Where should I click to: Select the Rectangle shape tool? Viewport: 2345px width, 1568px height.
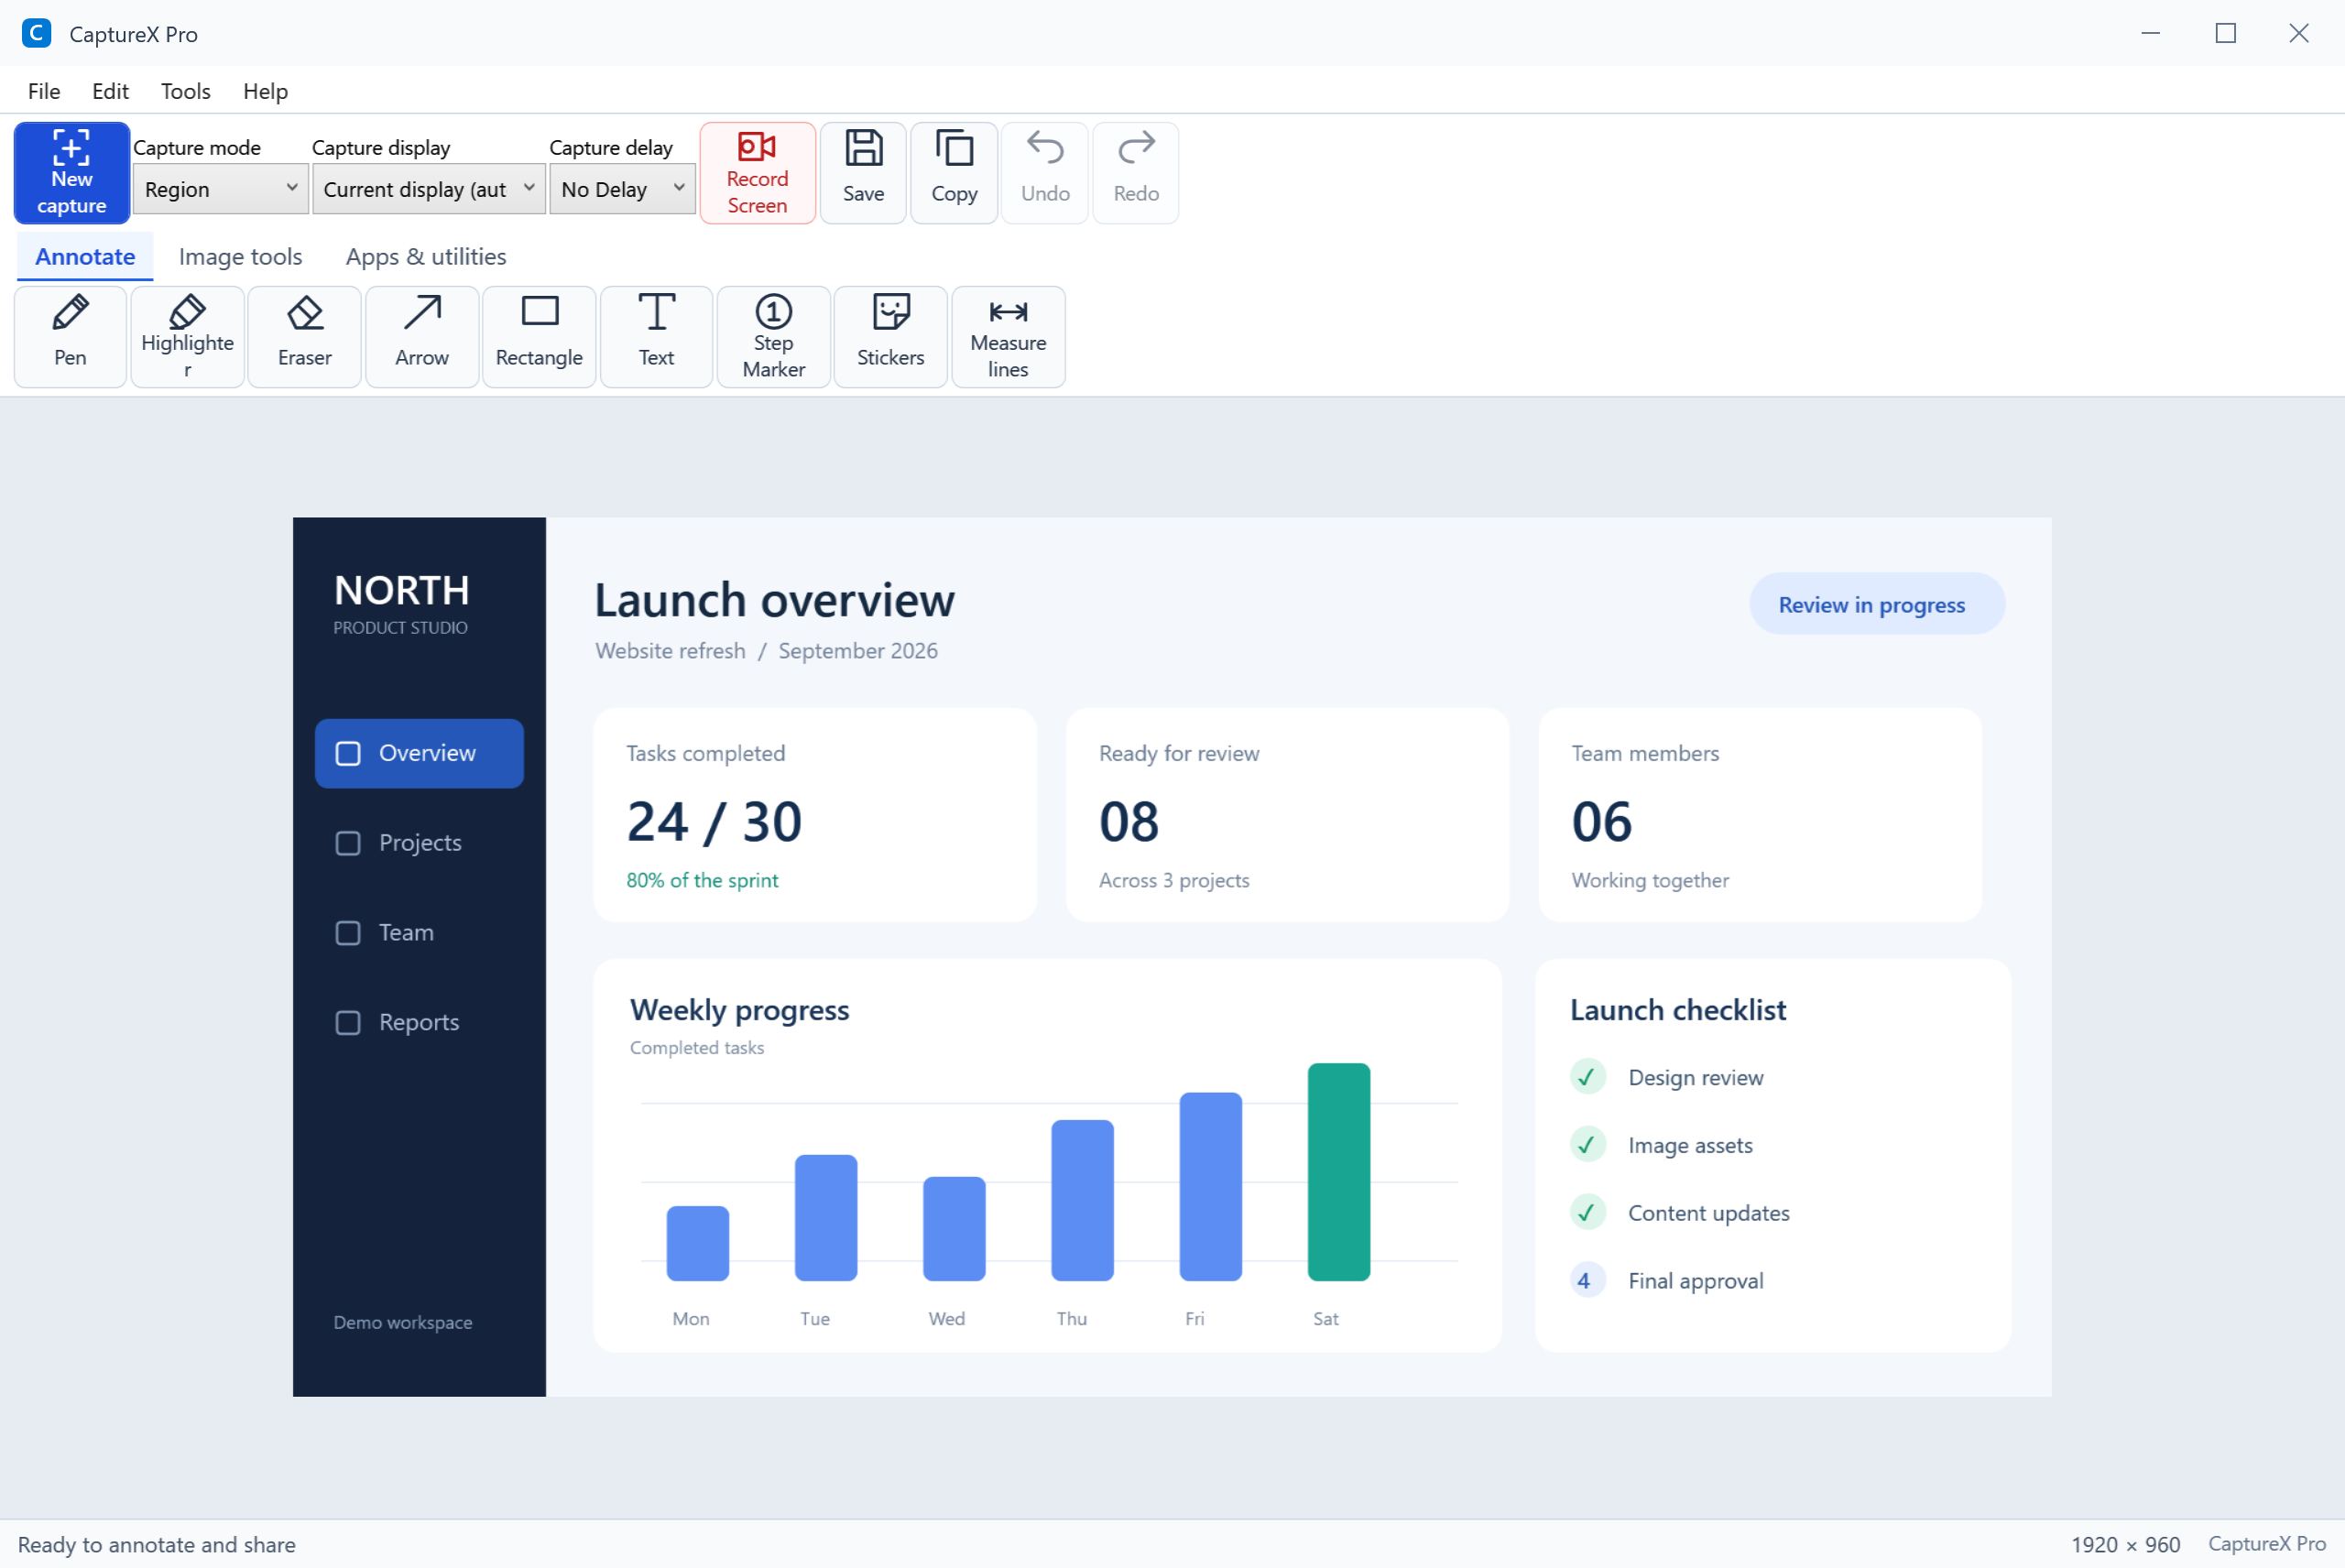pos(539,337)
